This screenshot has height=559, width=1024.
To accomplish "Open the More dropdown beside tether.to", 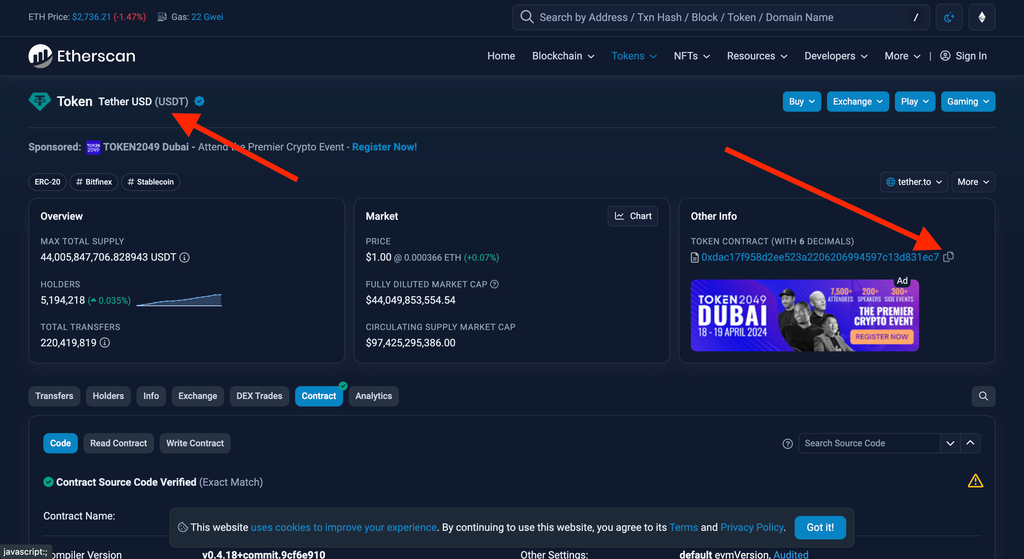I will pos(973,182).
